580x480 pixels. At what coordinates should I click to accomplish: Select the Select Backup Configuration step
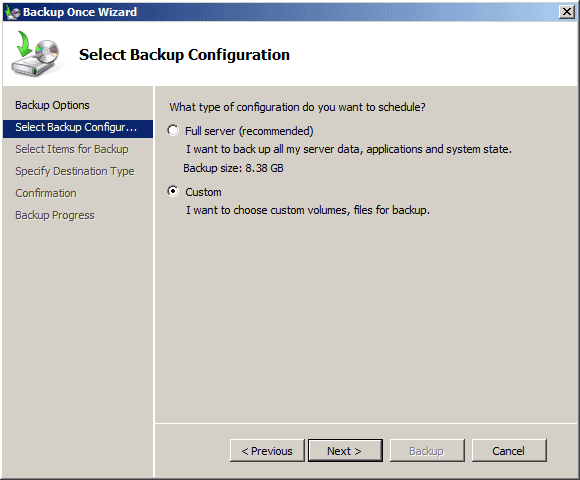[x=78, y=128]
